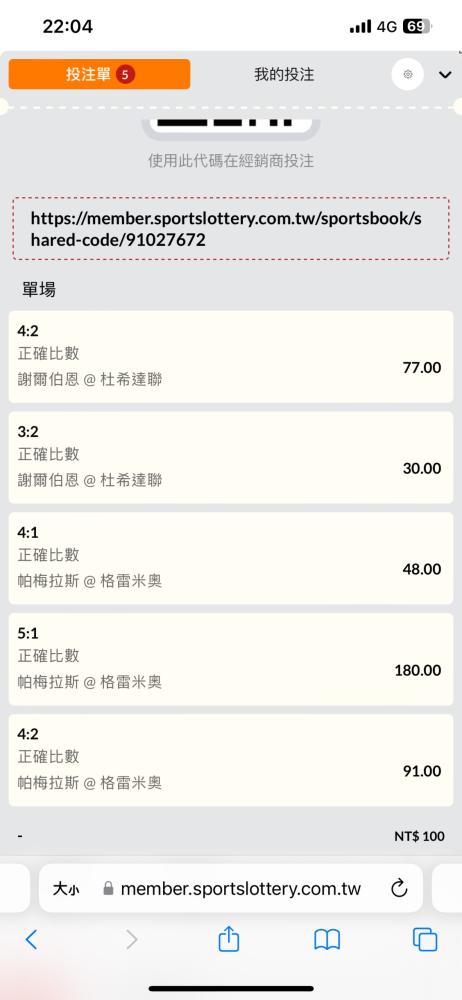The image size is (462, 1000).
Task: Tap the lock icon in the address bar
Action: (108, 888)
